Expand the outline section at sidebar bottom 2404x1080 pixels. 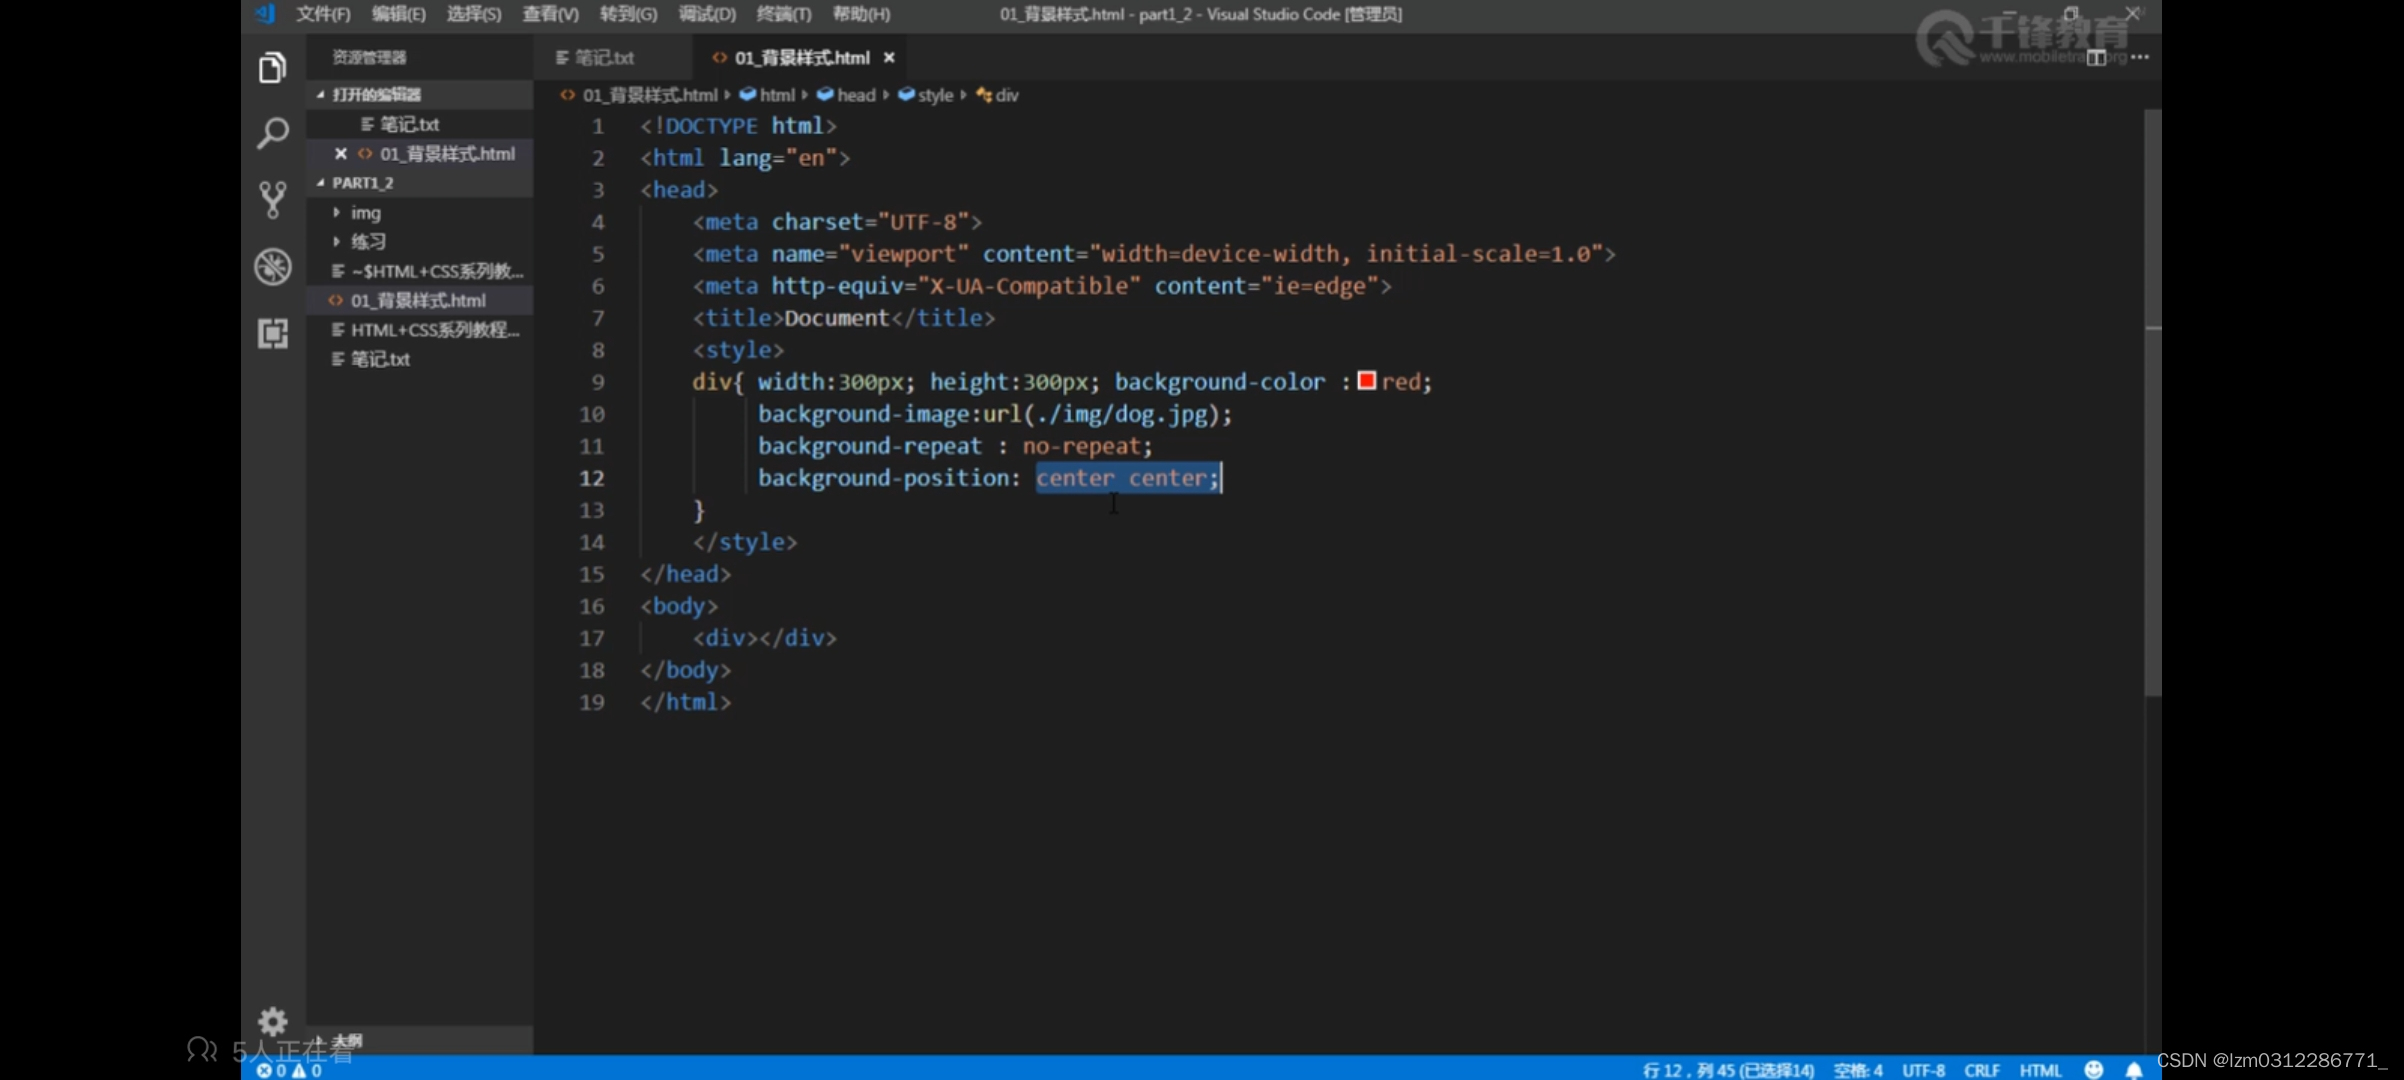420,1041
